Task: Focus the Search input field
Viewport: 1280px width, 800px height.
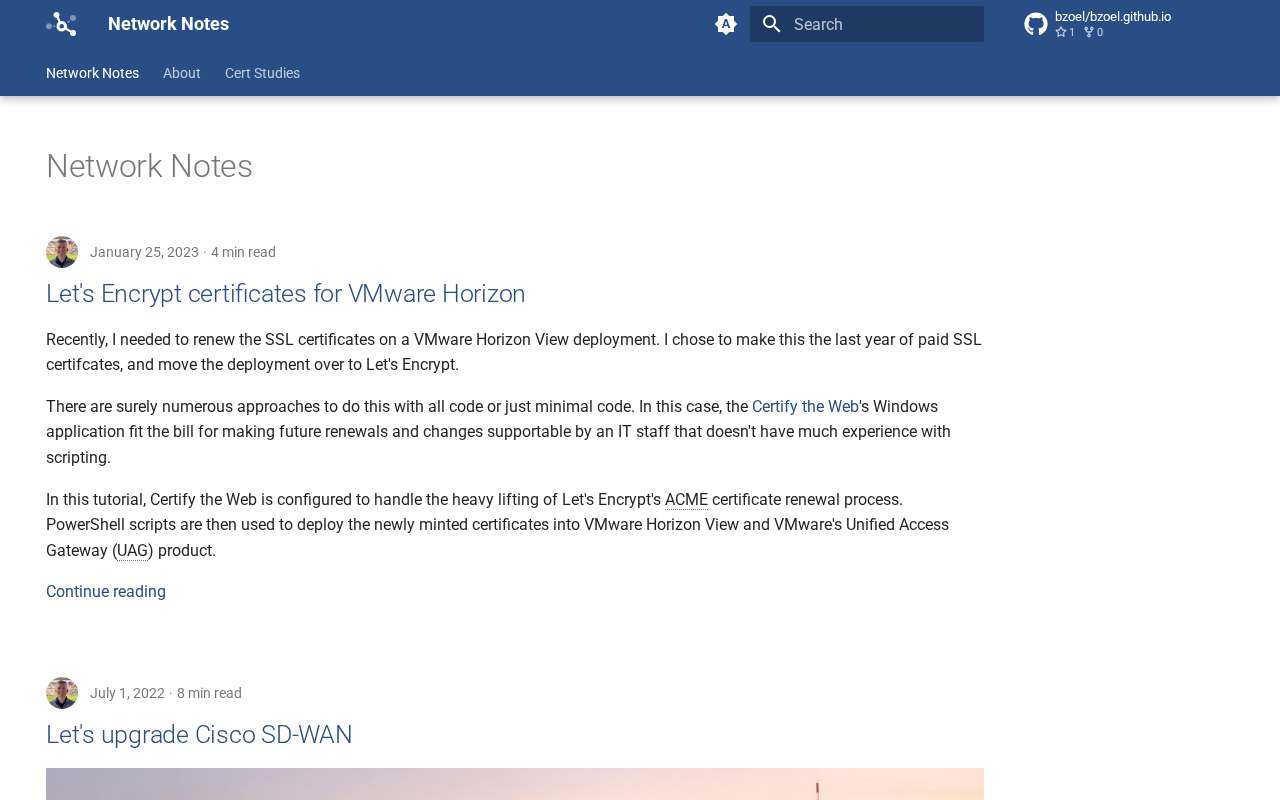Action: [x=867, y=24]
